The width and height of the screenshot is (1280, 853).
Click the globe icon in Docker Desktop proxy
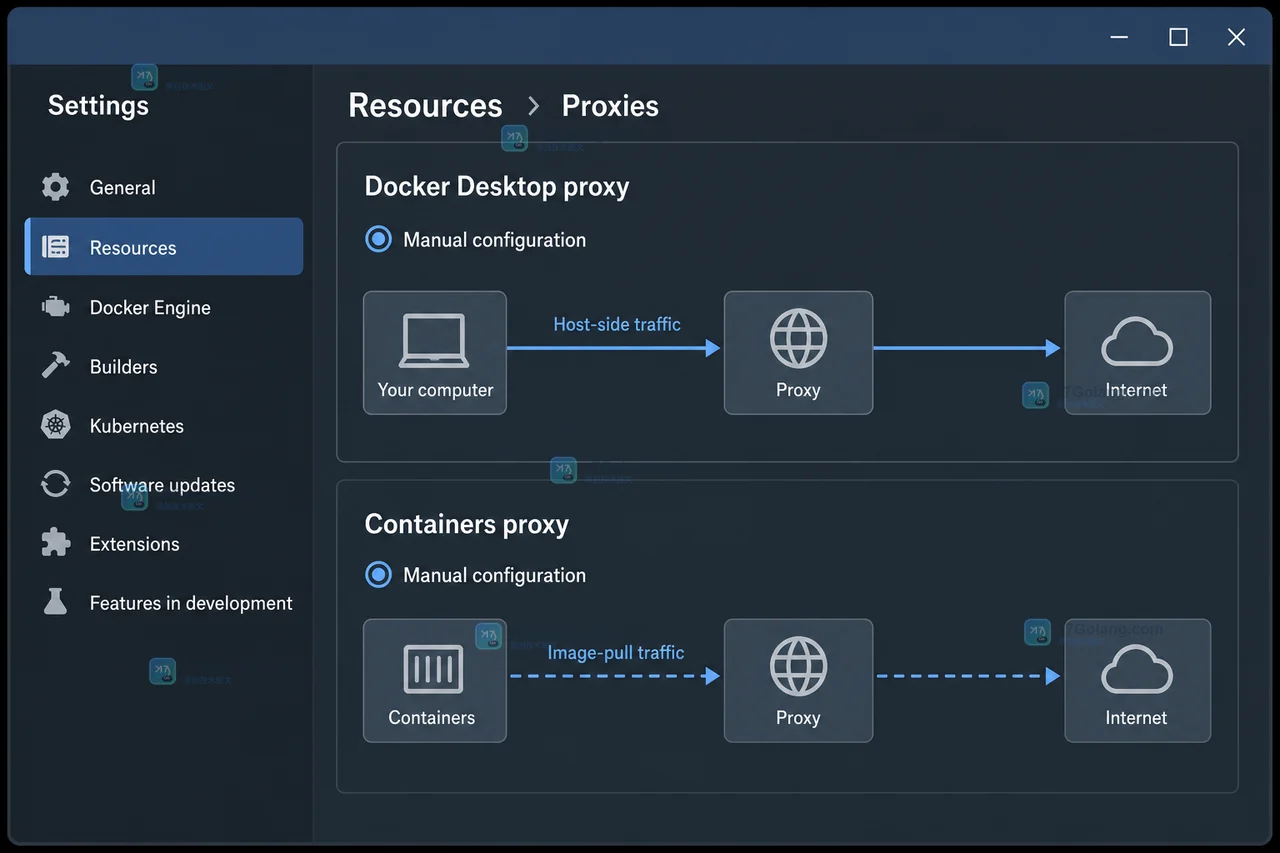point(798,339)
